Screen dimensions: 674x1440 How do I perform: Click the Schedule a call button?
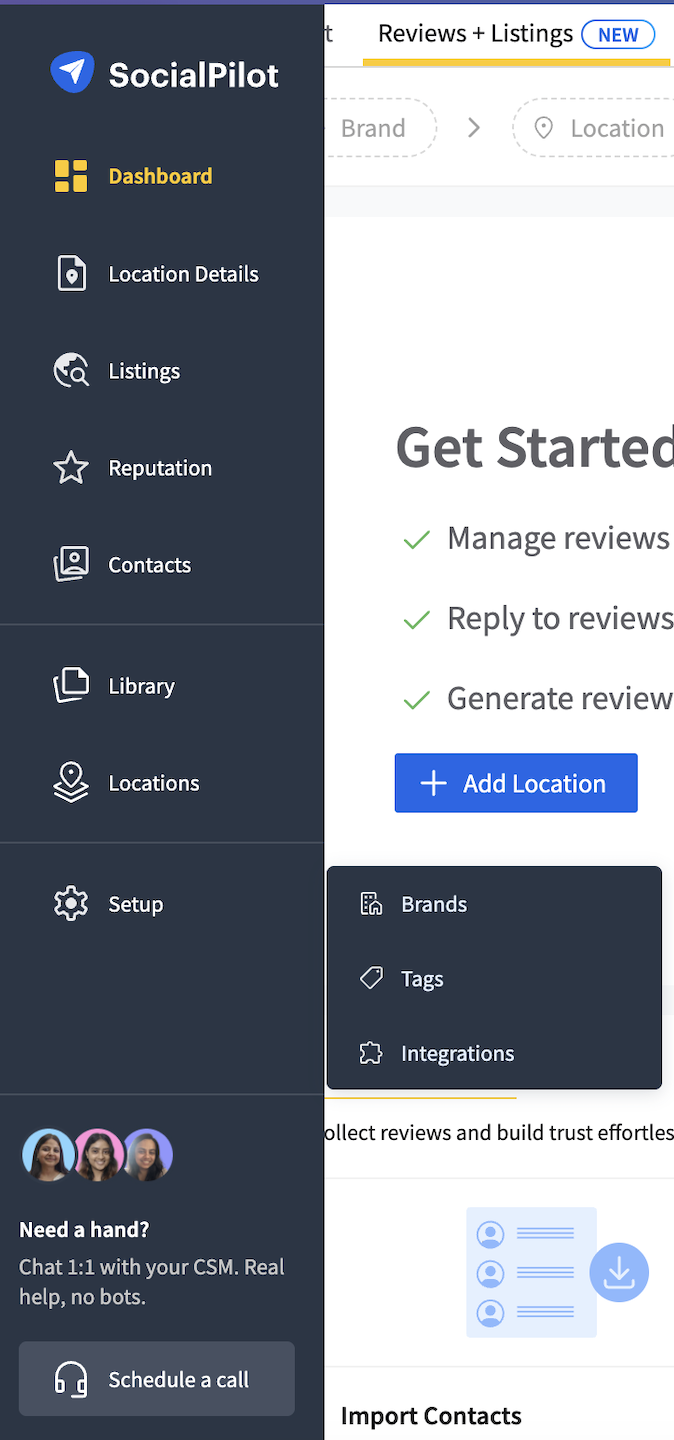[x=157, y=1379]
